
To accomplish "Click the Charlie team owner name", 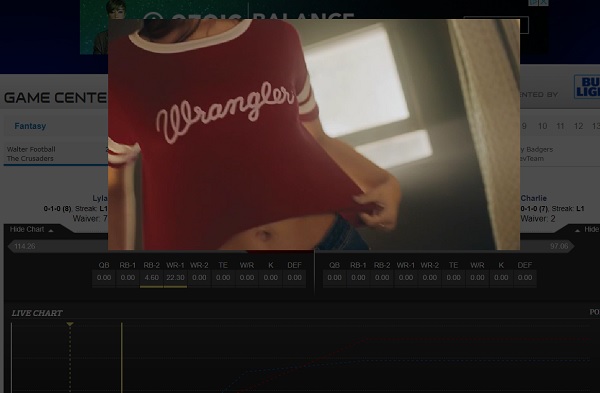I will click(x=533, y=198).
